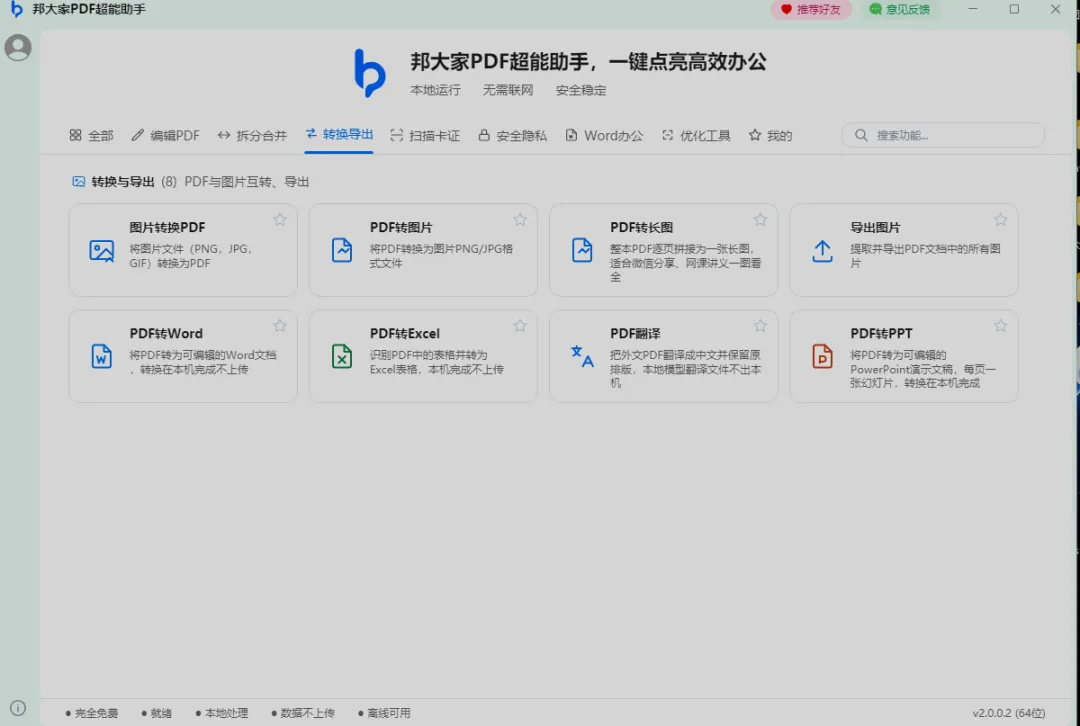Maximize the application window
This screenshot has width=1080, height=726.
click(1014, 10)
